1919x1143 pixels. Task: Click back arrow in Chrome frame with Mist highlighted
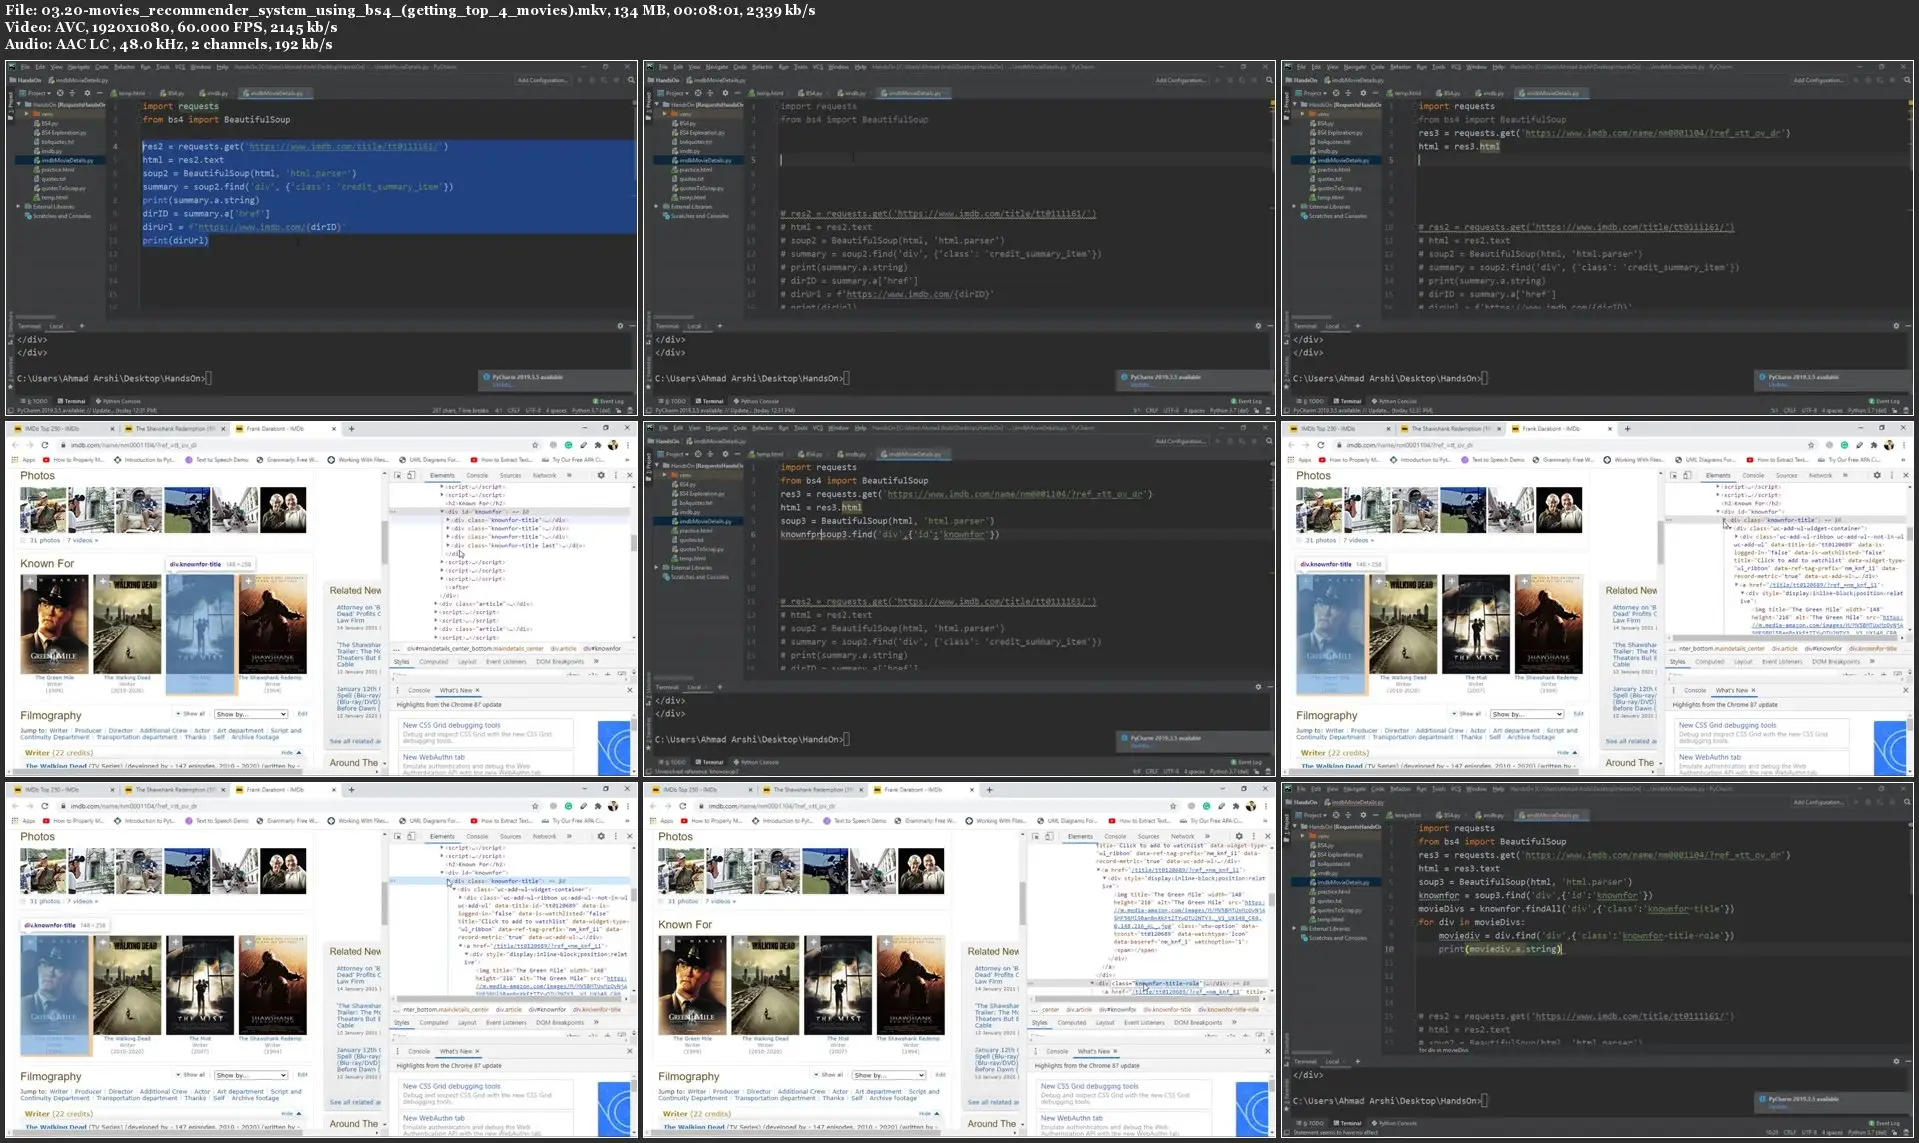[x=15, y=445]
